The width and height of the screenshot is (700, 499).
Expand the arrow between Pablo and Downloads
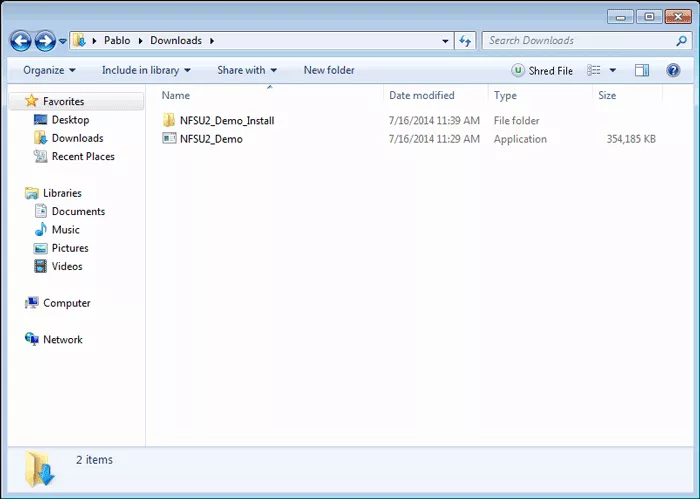coord(141,41)
